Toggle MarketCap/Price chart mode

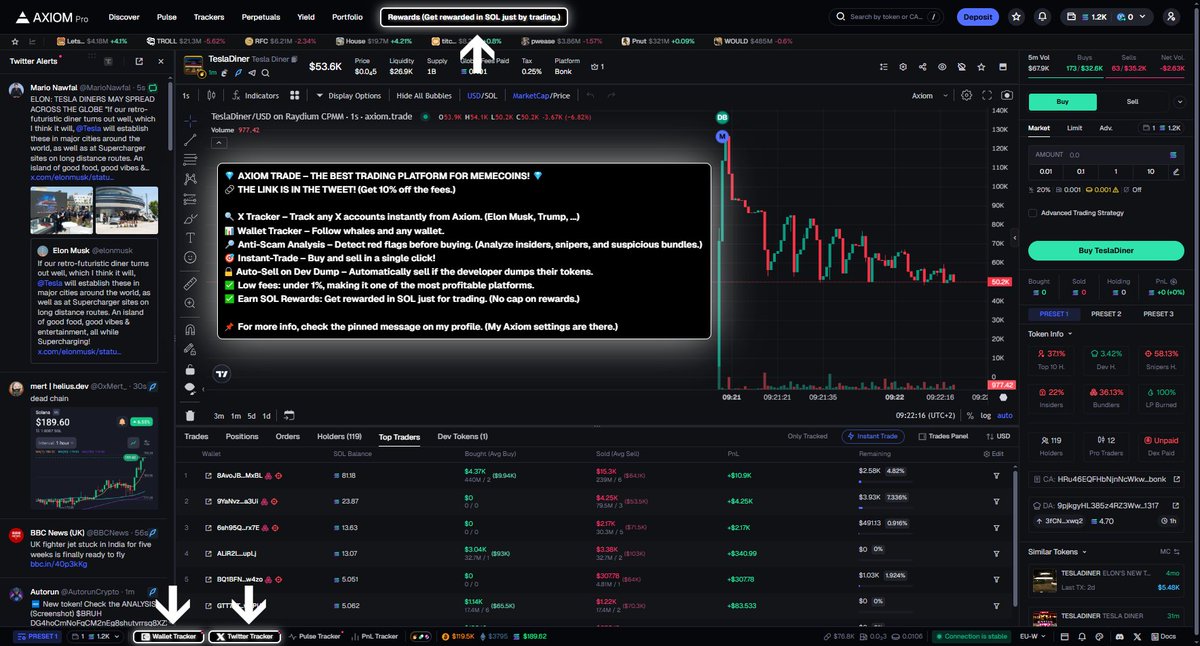click(541, 95)
